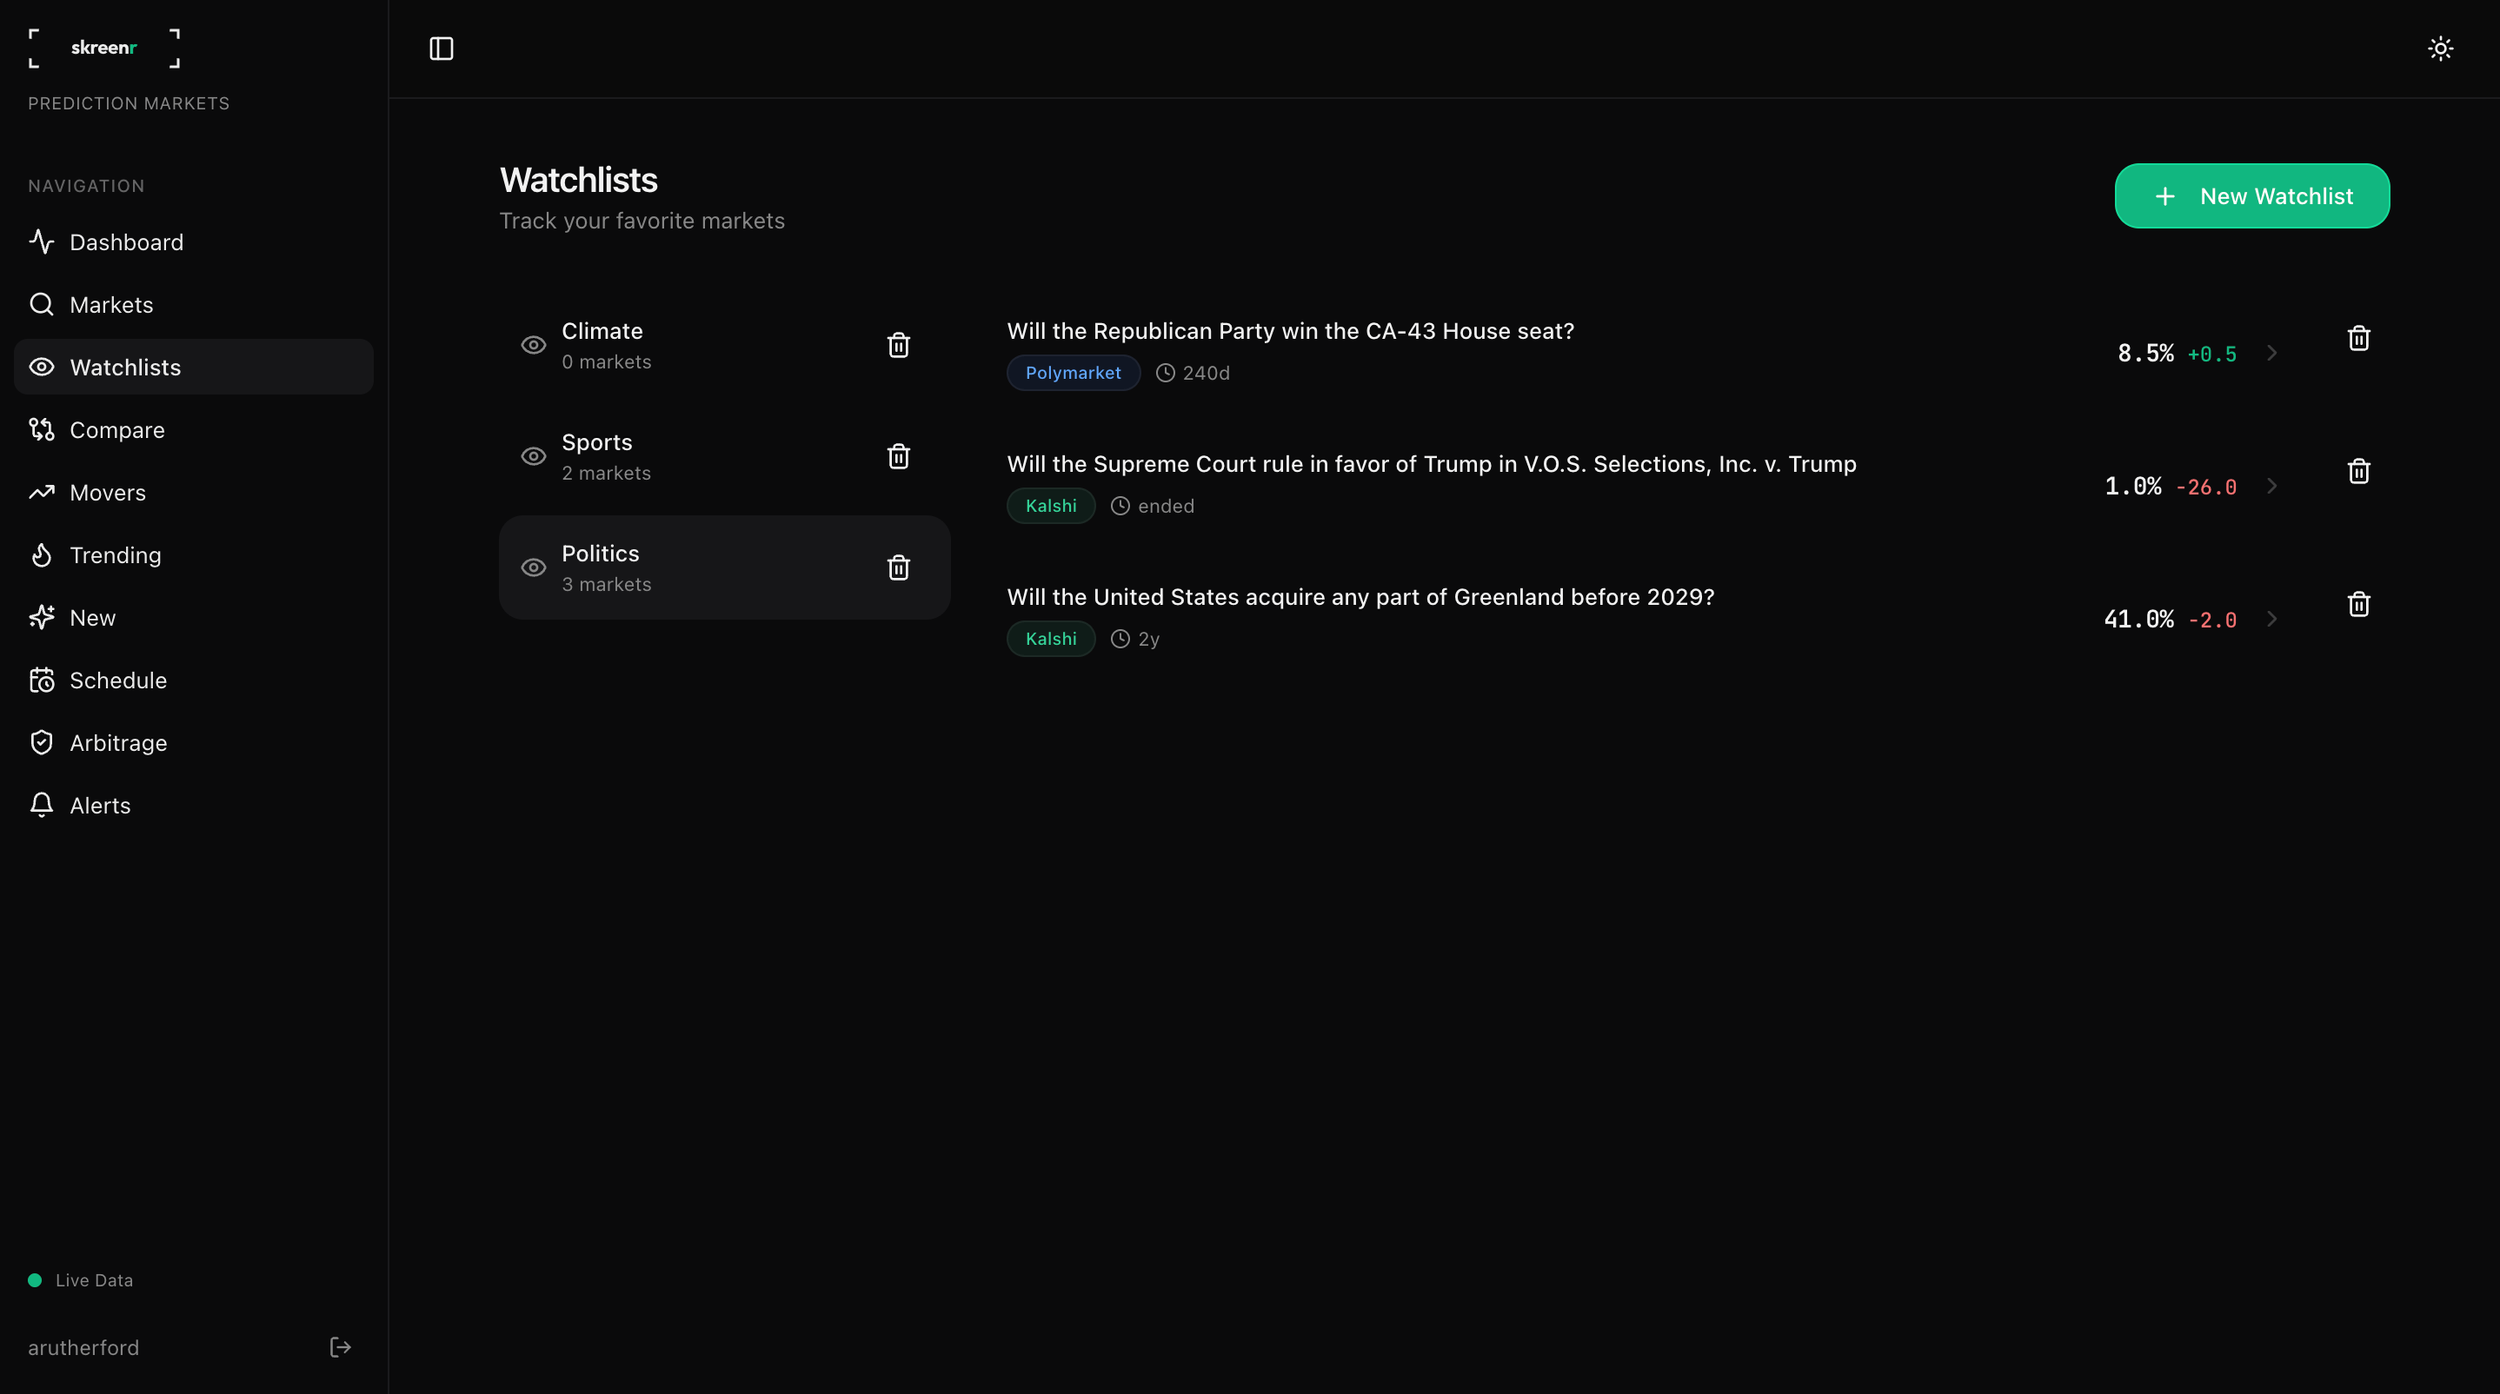
Task: Click the 41.0% price value
Action: (x=2138, y=619)
